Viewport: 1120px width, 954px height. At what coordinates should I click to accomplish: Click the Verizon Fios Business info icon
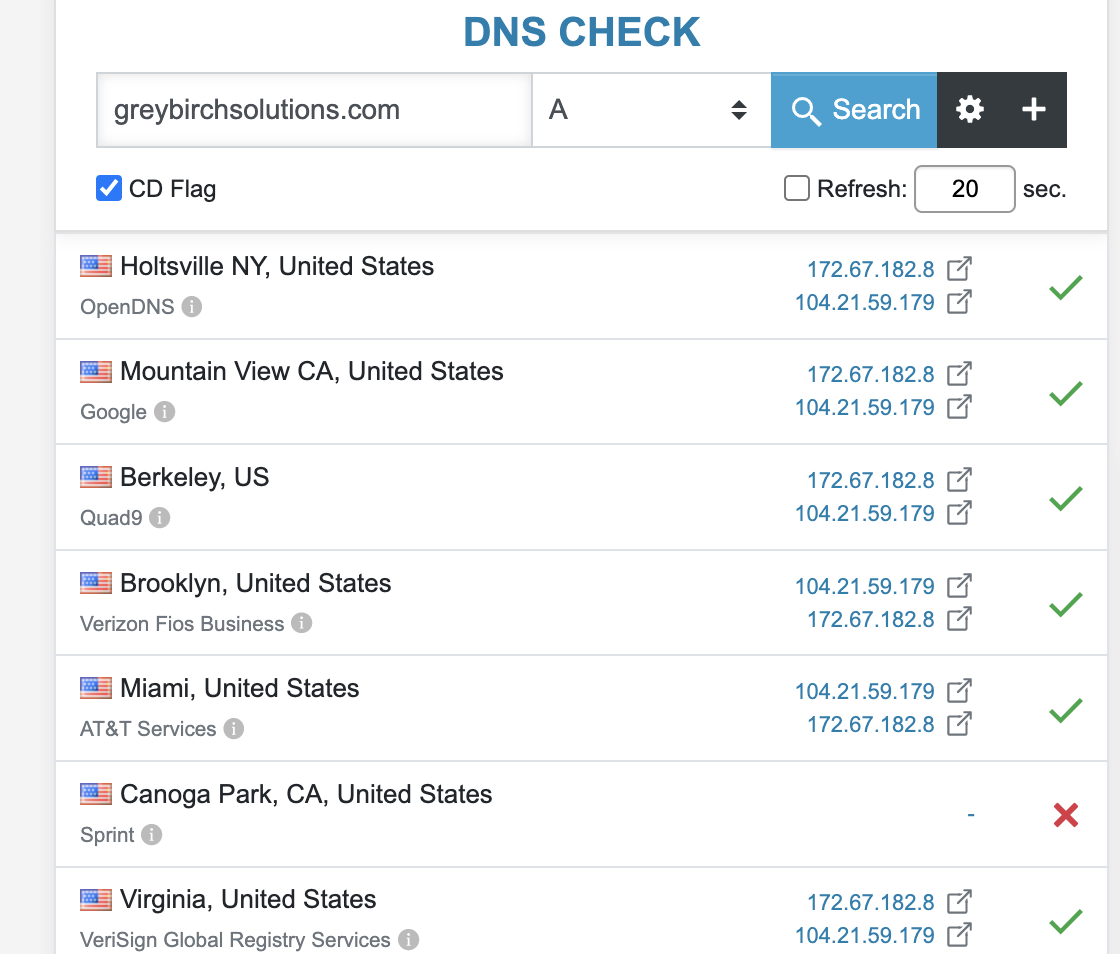pyautogui.click(x=302, y=623)
